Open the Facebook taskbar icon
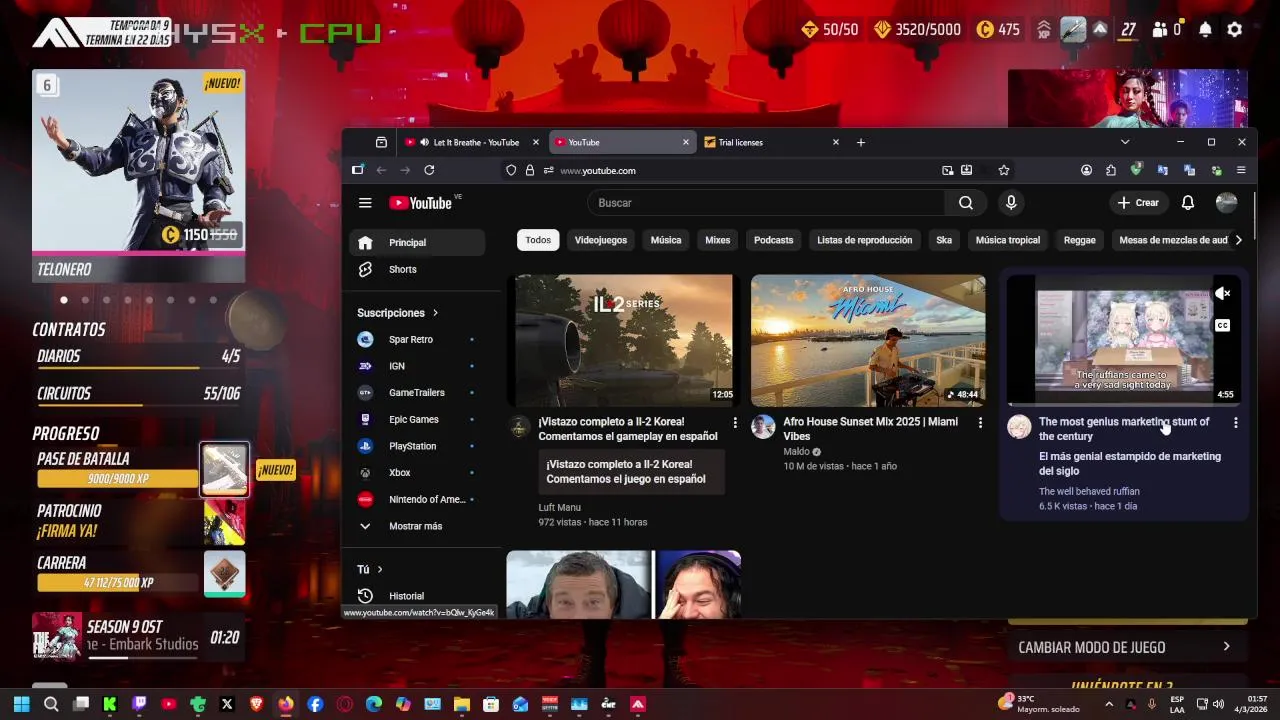Screen dimensions: 1280x720 [315, 704]
